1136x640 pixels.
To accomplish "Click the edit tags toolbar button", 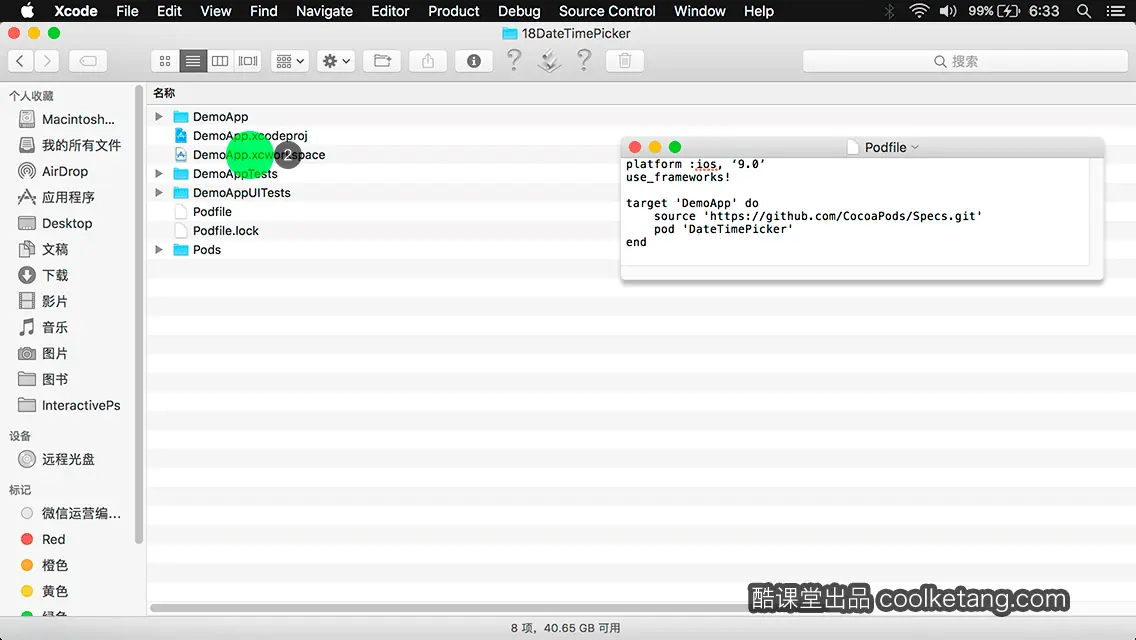I will pos(88,61).
